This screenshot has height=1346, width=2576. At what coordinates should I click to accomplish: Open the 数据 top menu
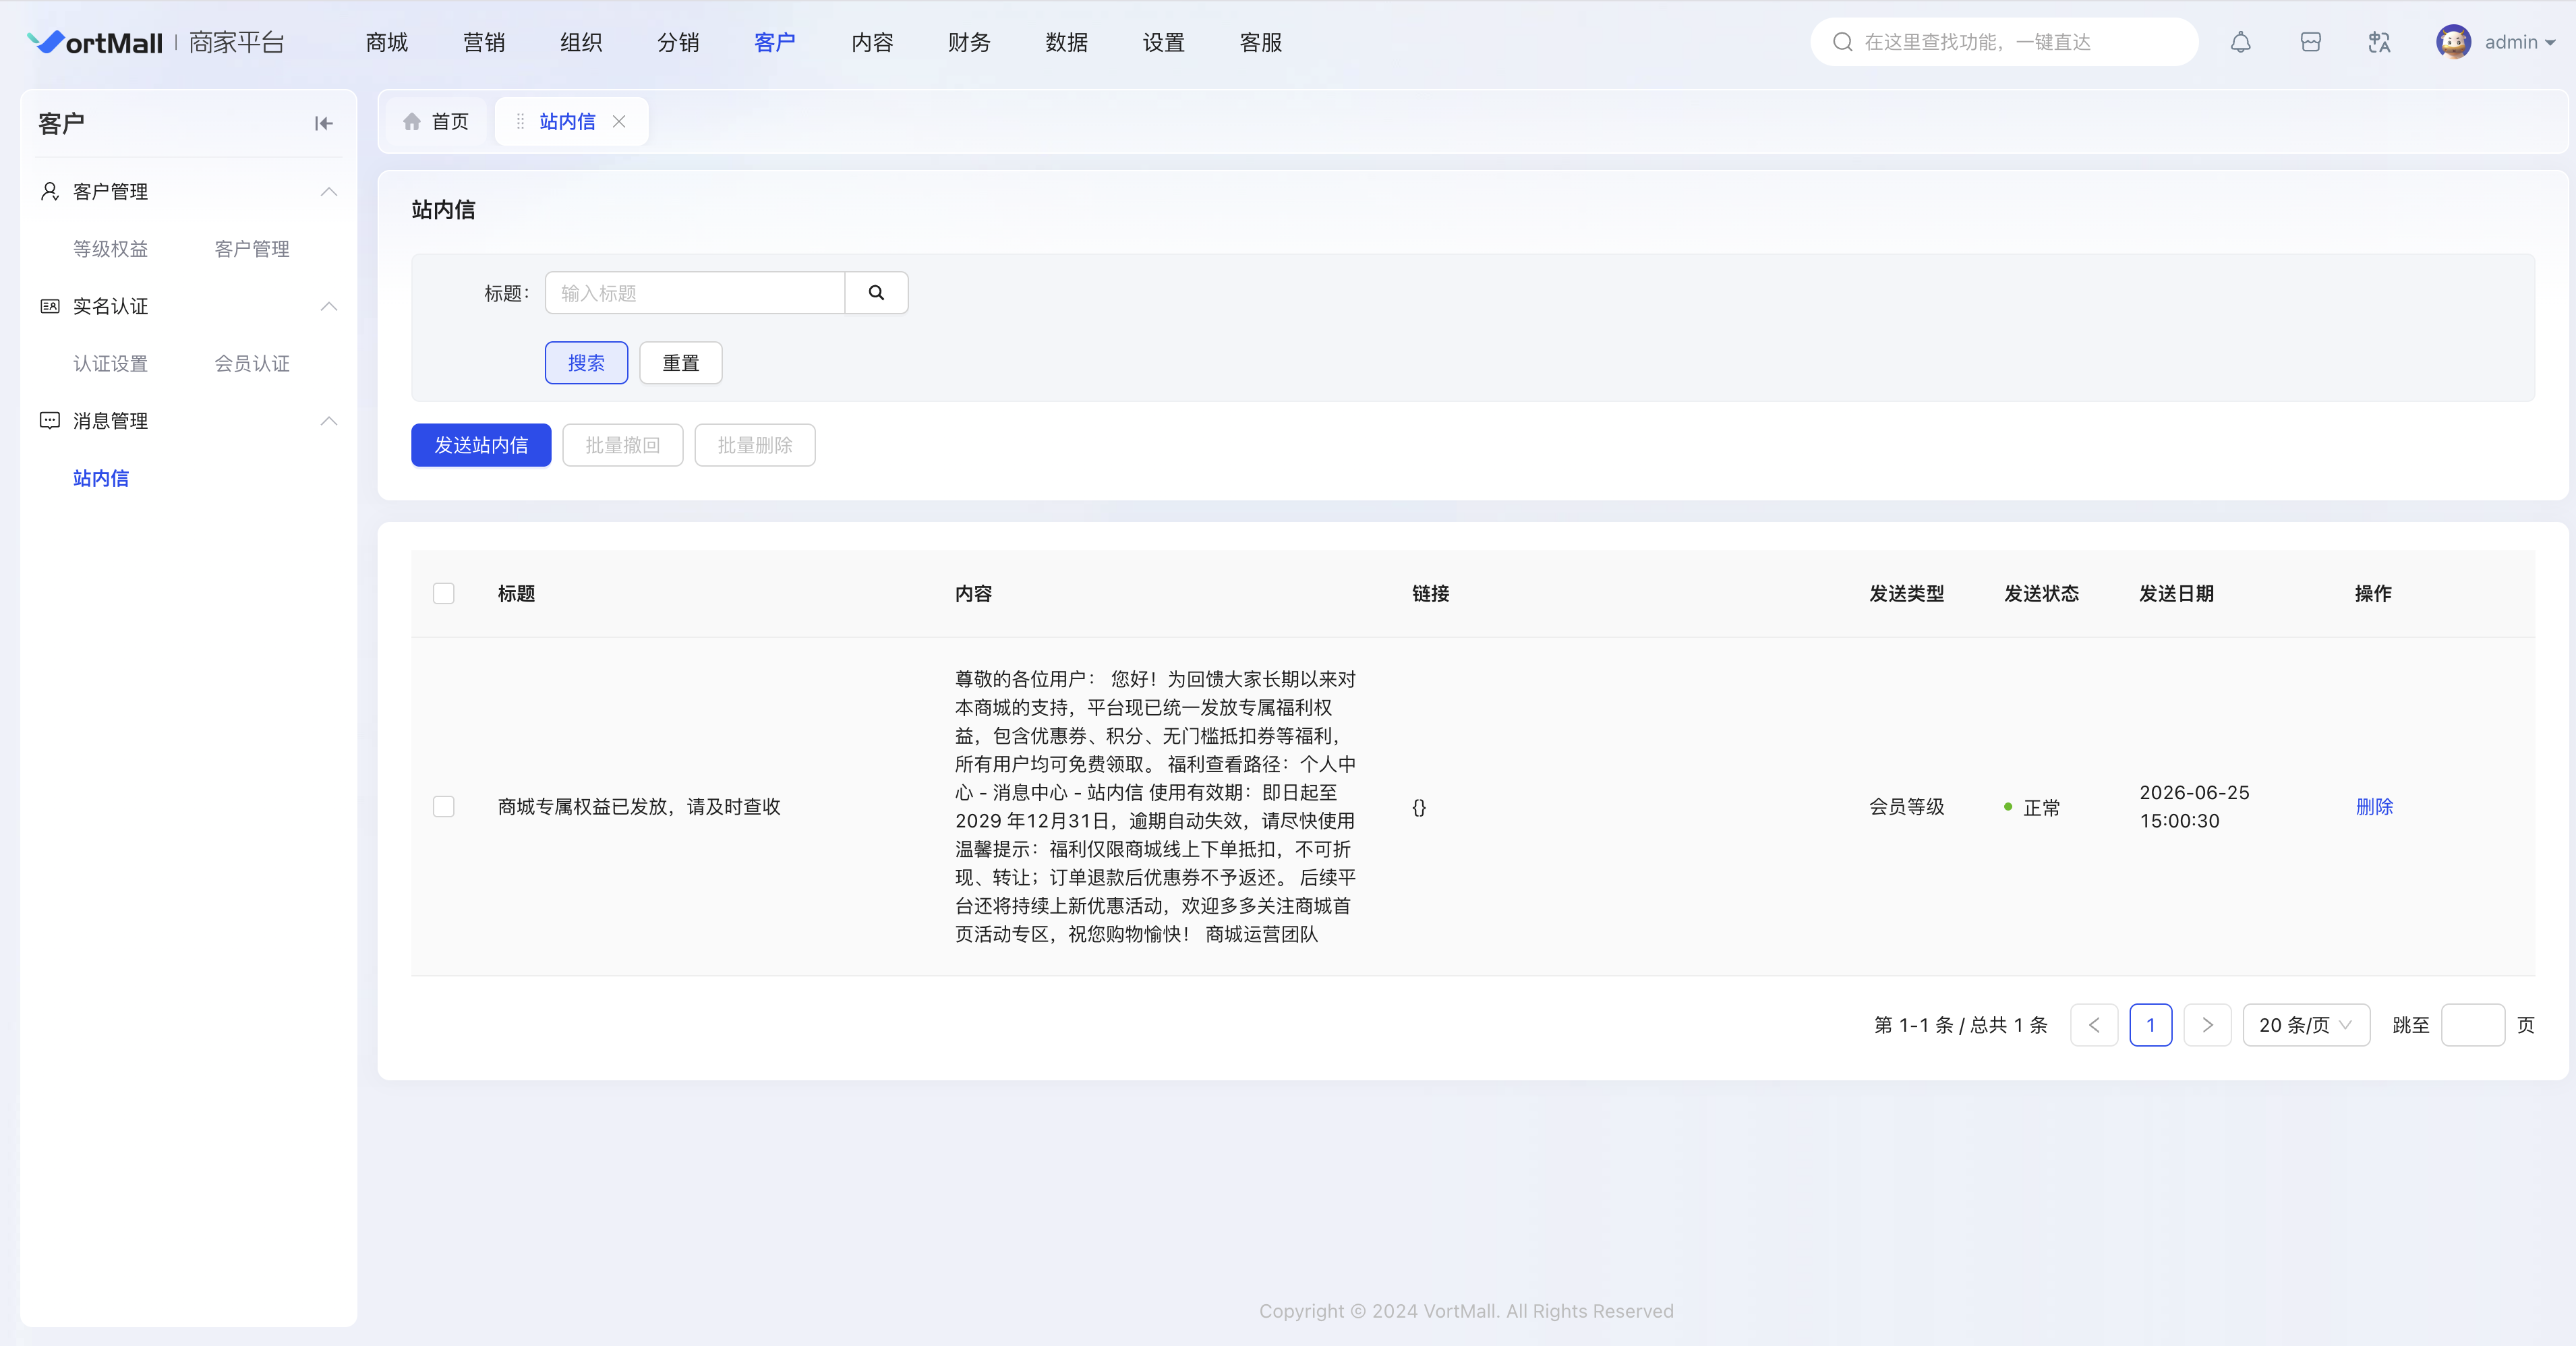pyautogui.click(x=1066, y=42)
